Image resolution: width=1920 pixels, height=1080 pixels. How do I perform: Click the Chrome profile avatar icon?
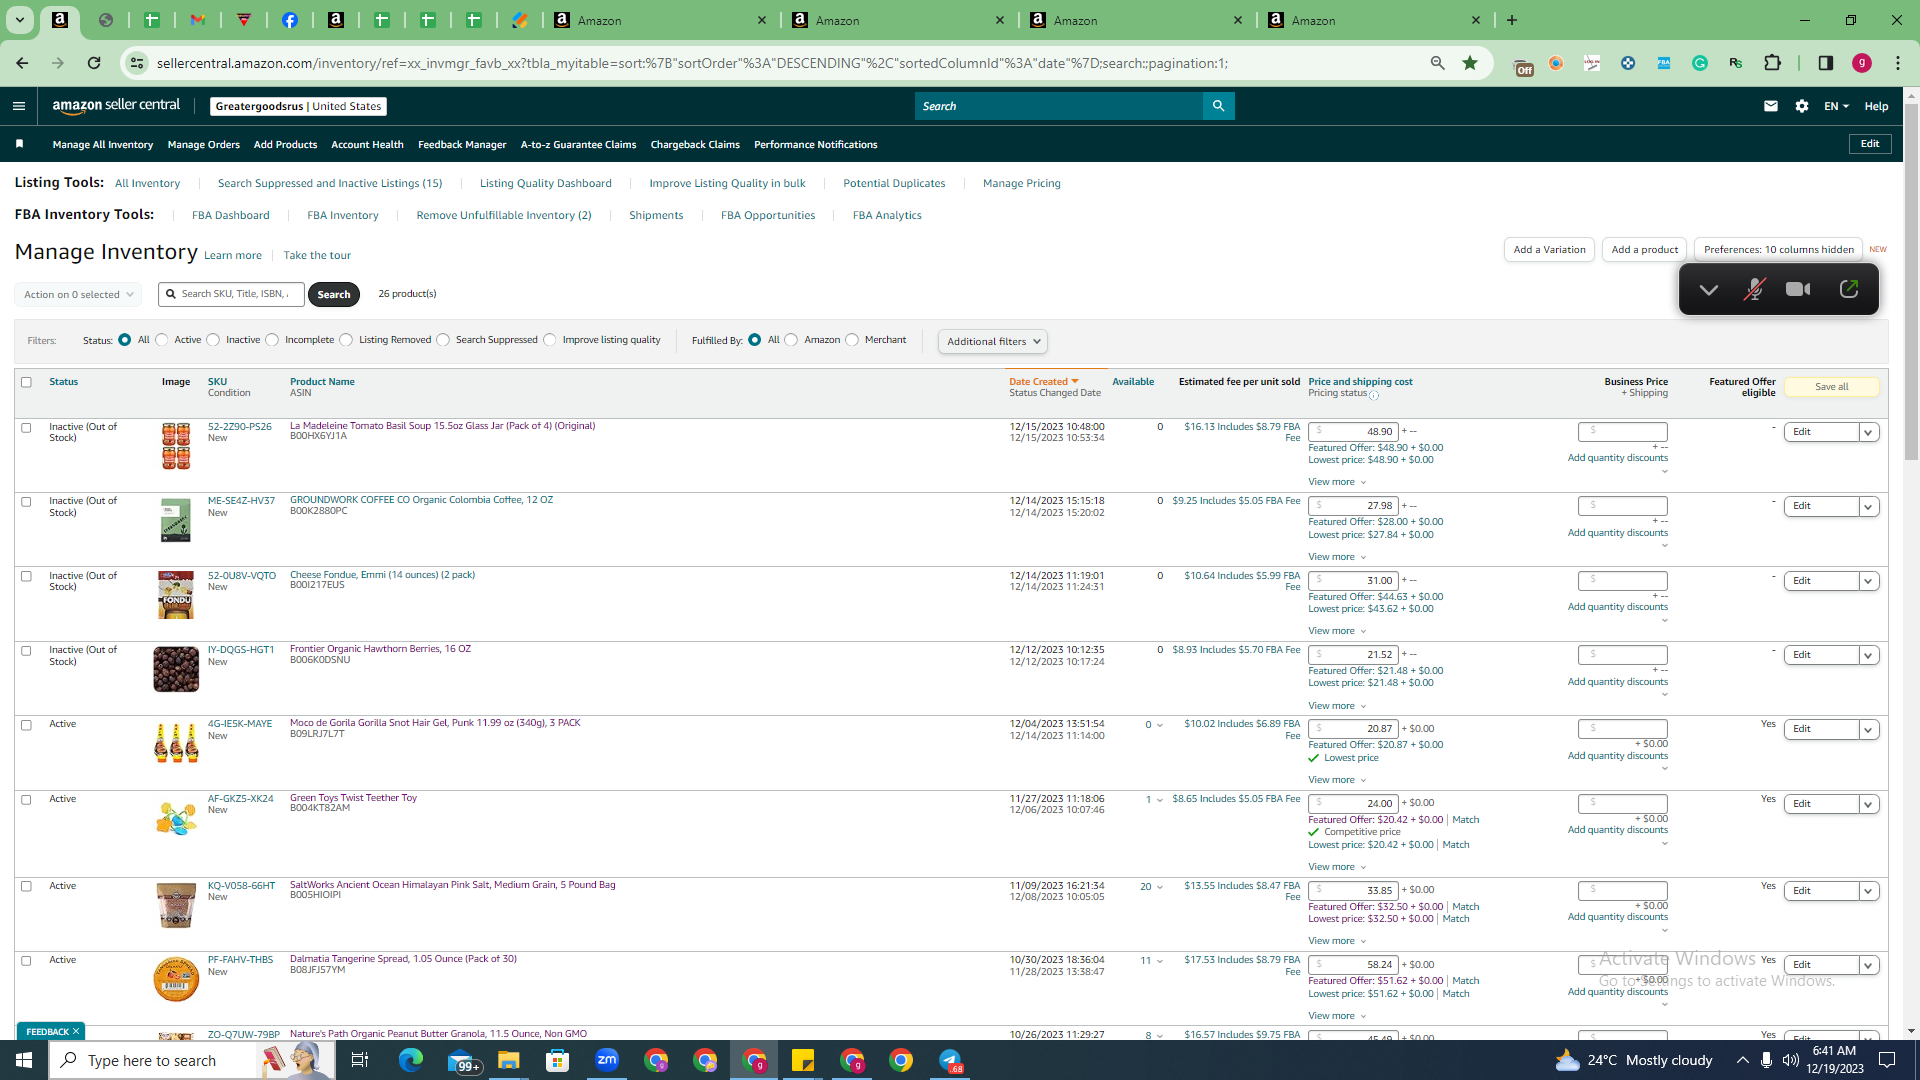1862,63
